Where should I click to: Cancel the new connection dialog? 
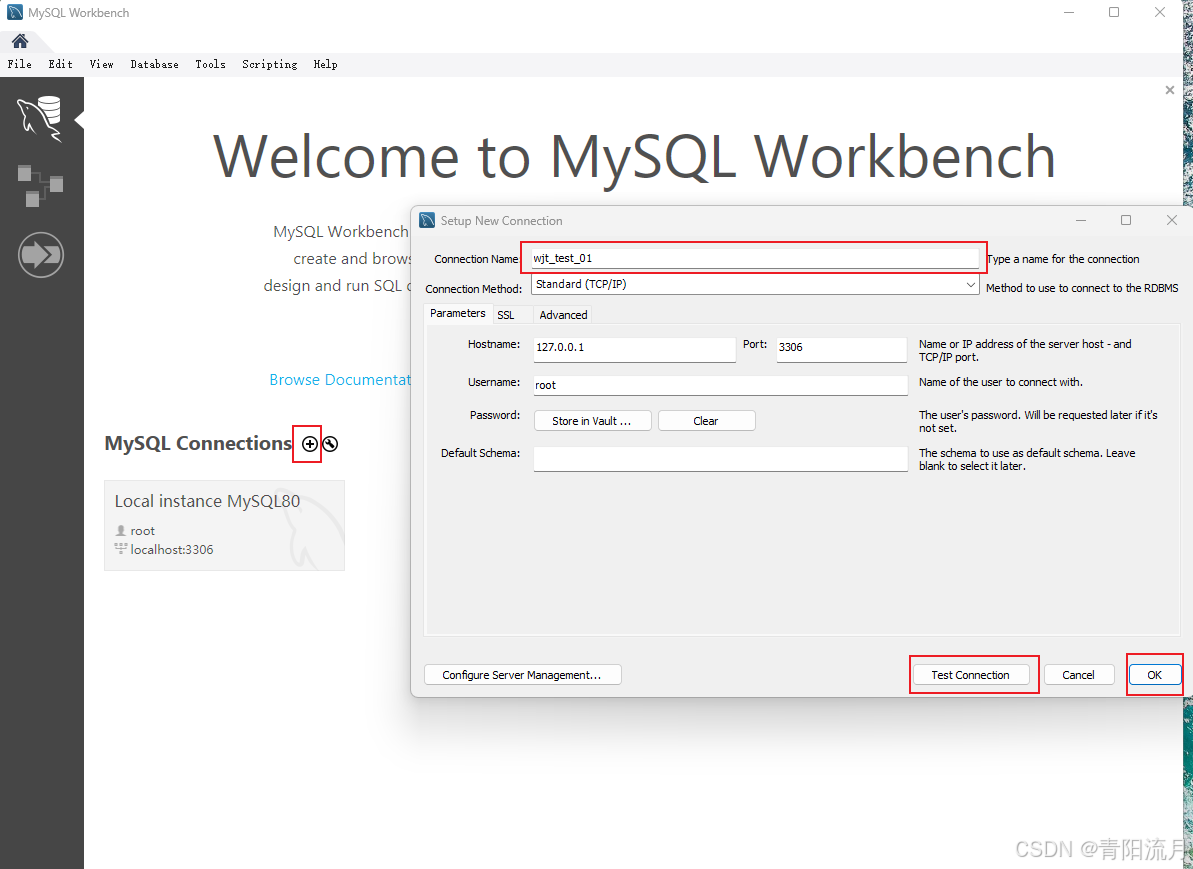pos(1078,675)
